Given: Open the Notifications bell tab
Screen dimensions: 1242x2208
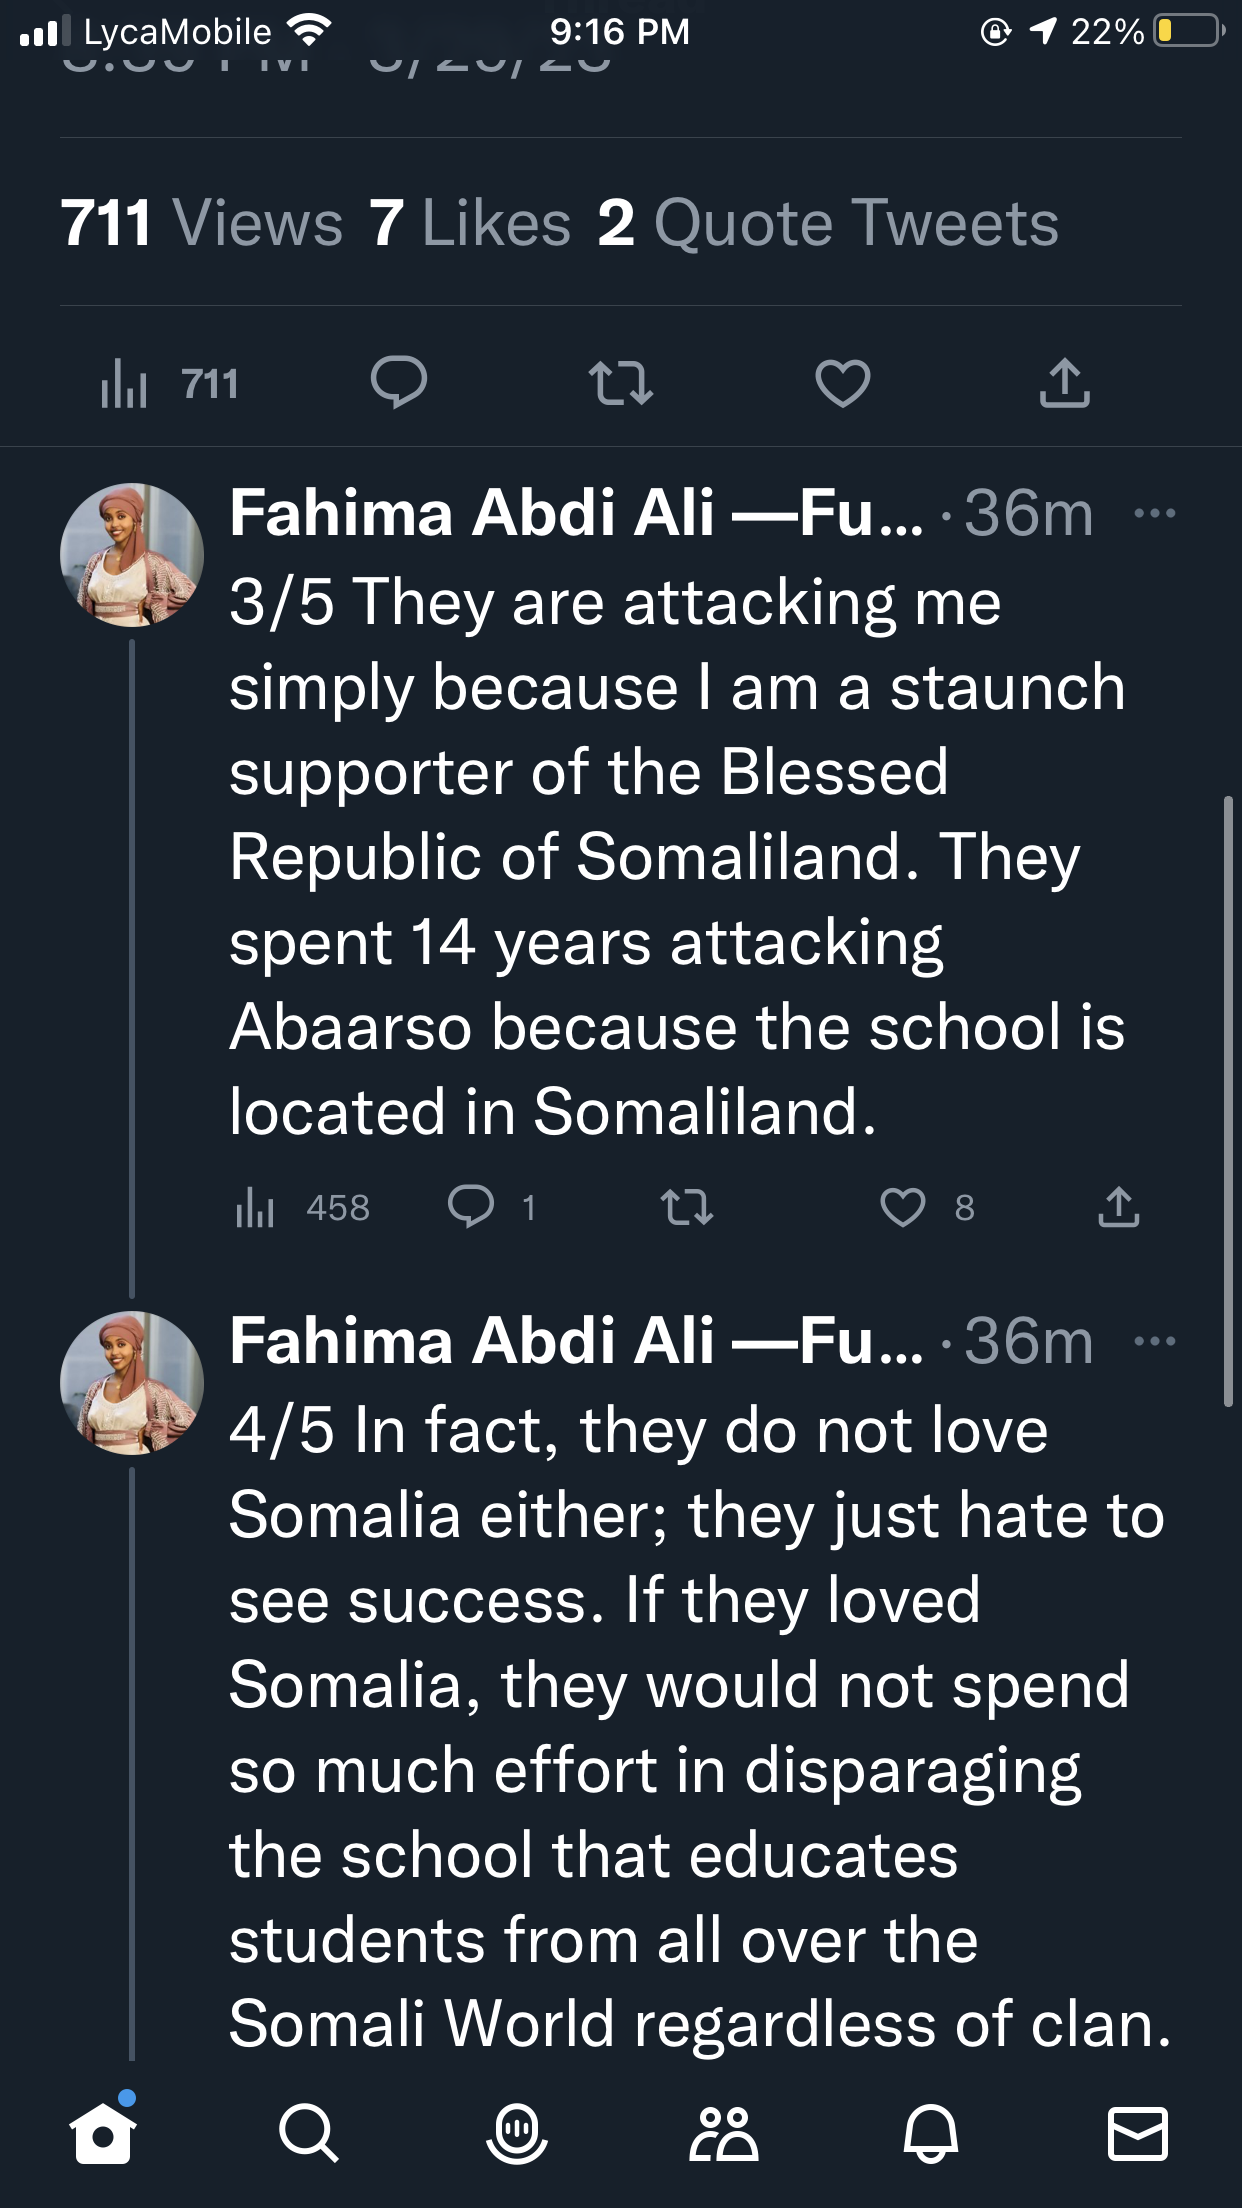Looking at the screenshot, I should coord(931,2133).
